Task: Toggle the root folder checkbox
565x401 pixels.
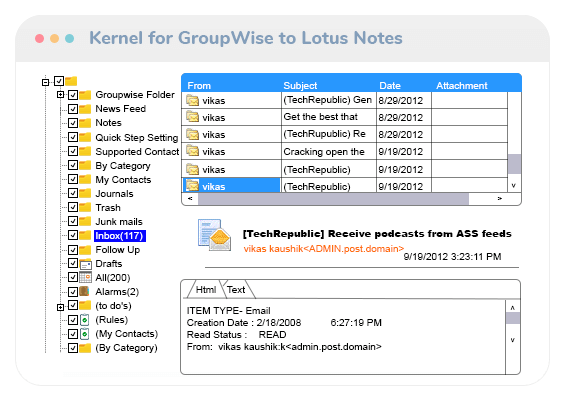Action: (x=59, y=81)
